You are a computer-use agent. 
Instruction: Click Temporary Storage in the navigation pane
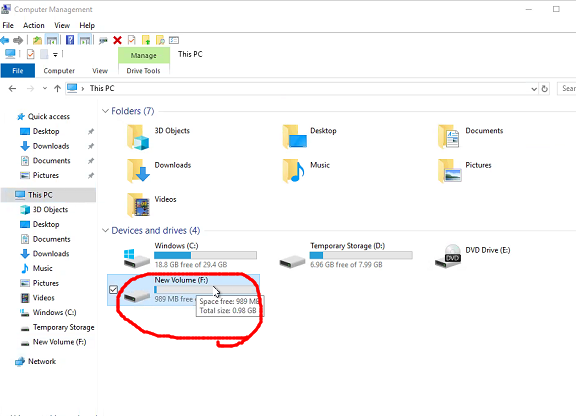click(x=57, y=327)
